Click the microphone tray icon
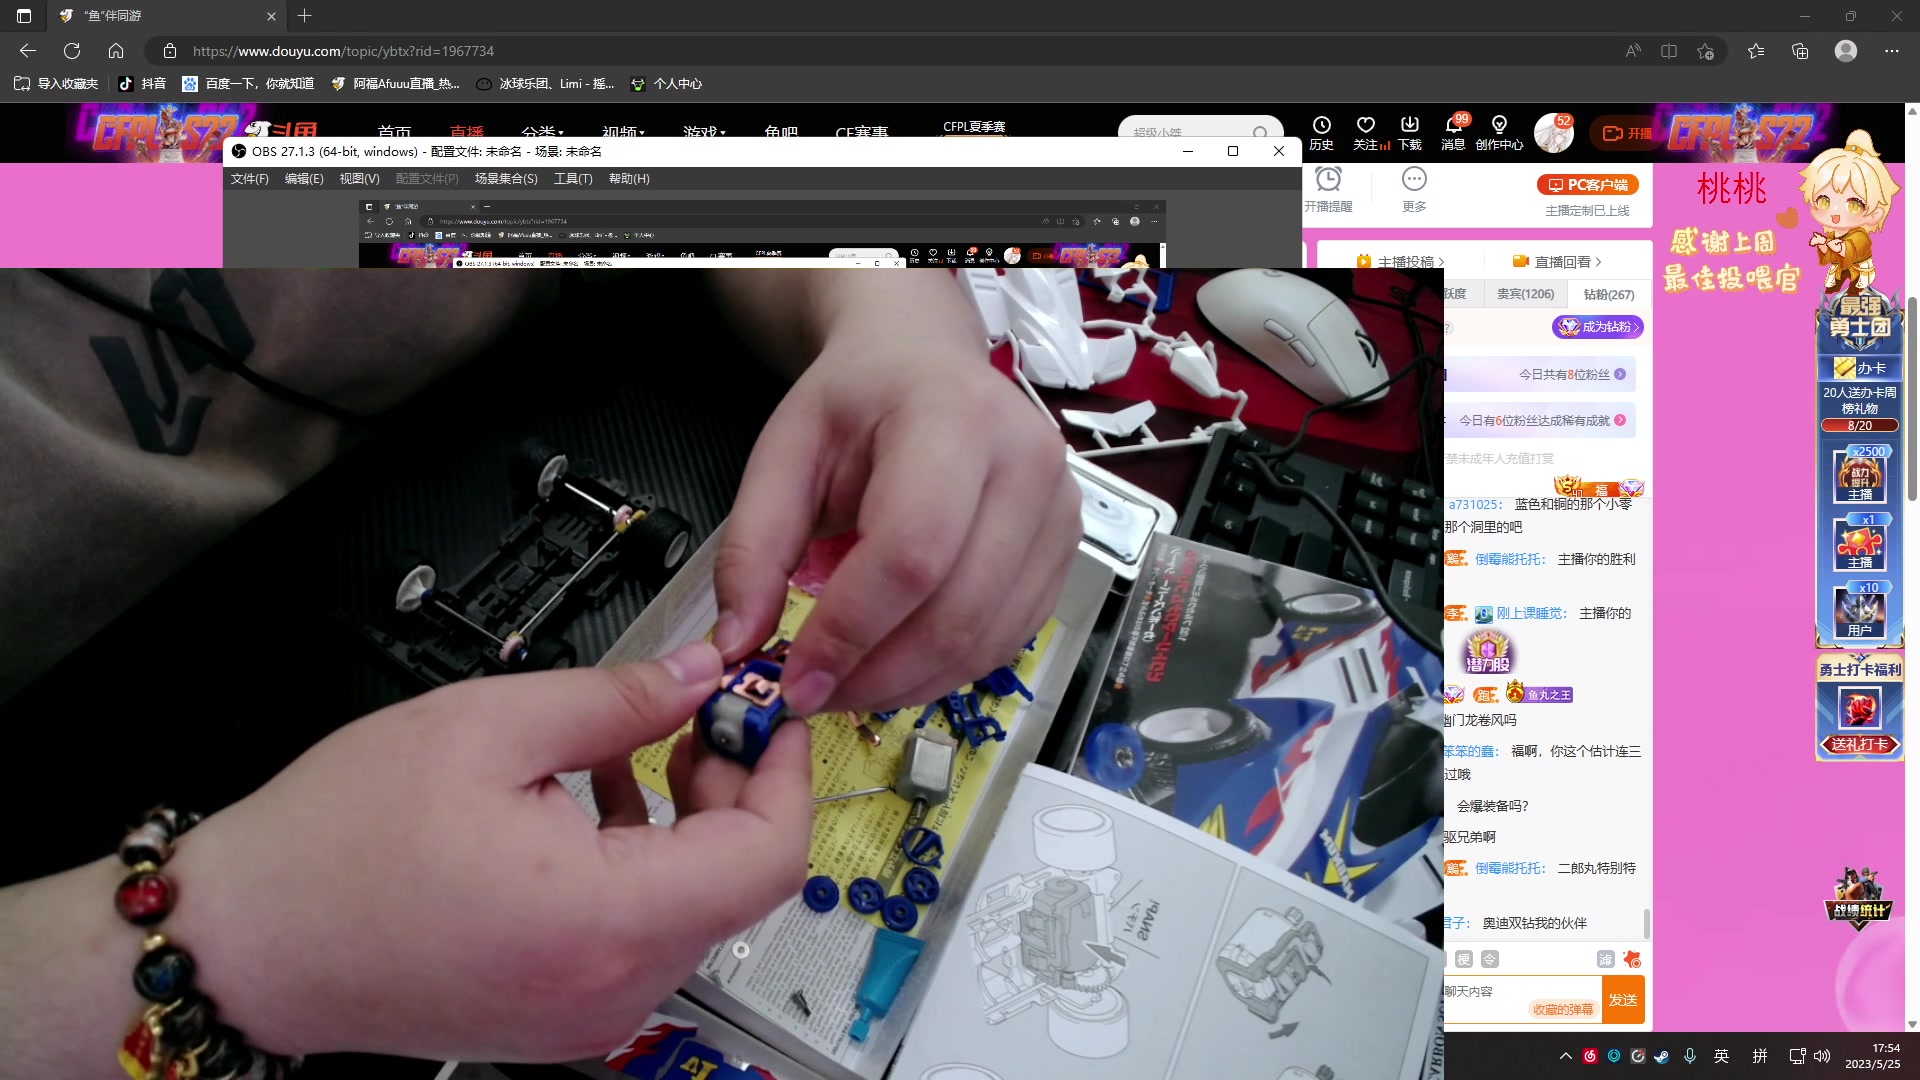The image size is (1920, 1080). point(1690,1056)
